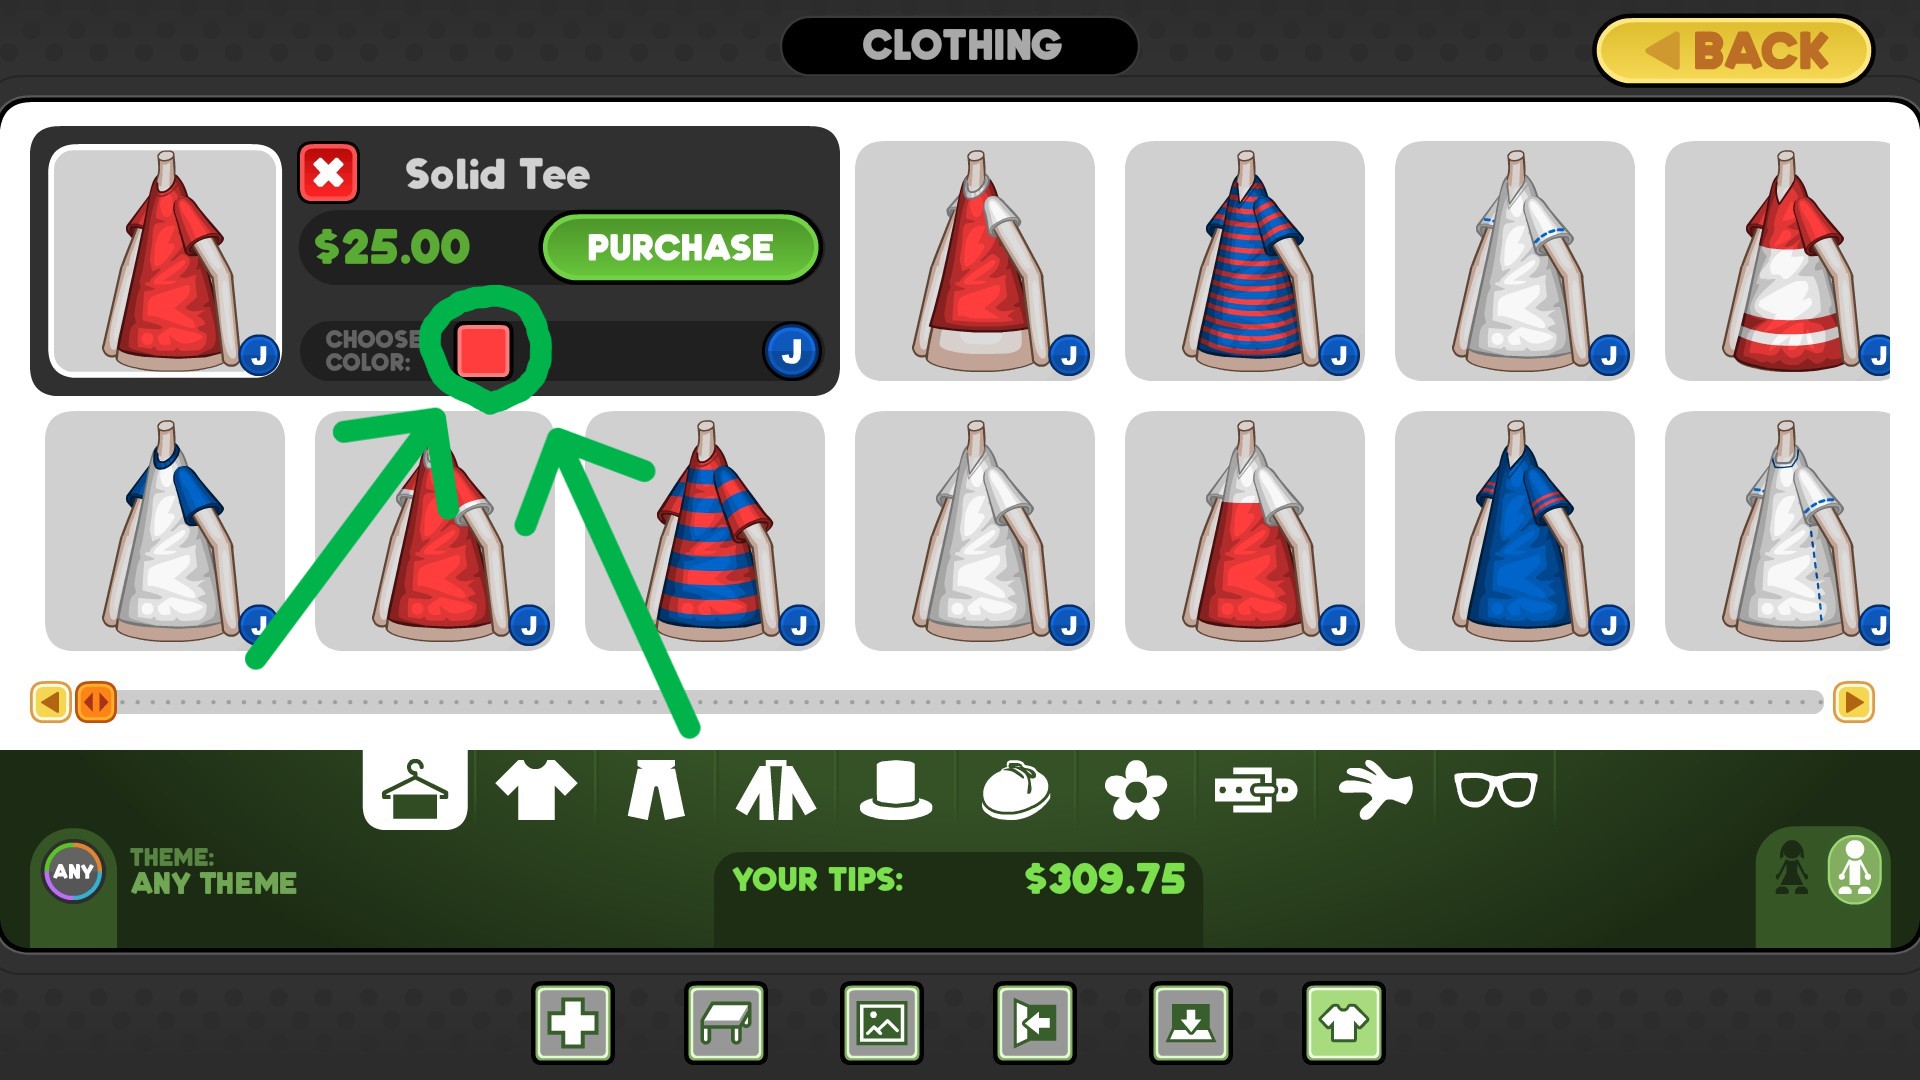1920x1080 pixels.
Task: Close the Solid Tee details panel
Action: tap(328, 173)
